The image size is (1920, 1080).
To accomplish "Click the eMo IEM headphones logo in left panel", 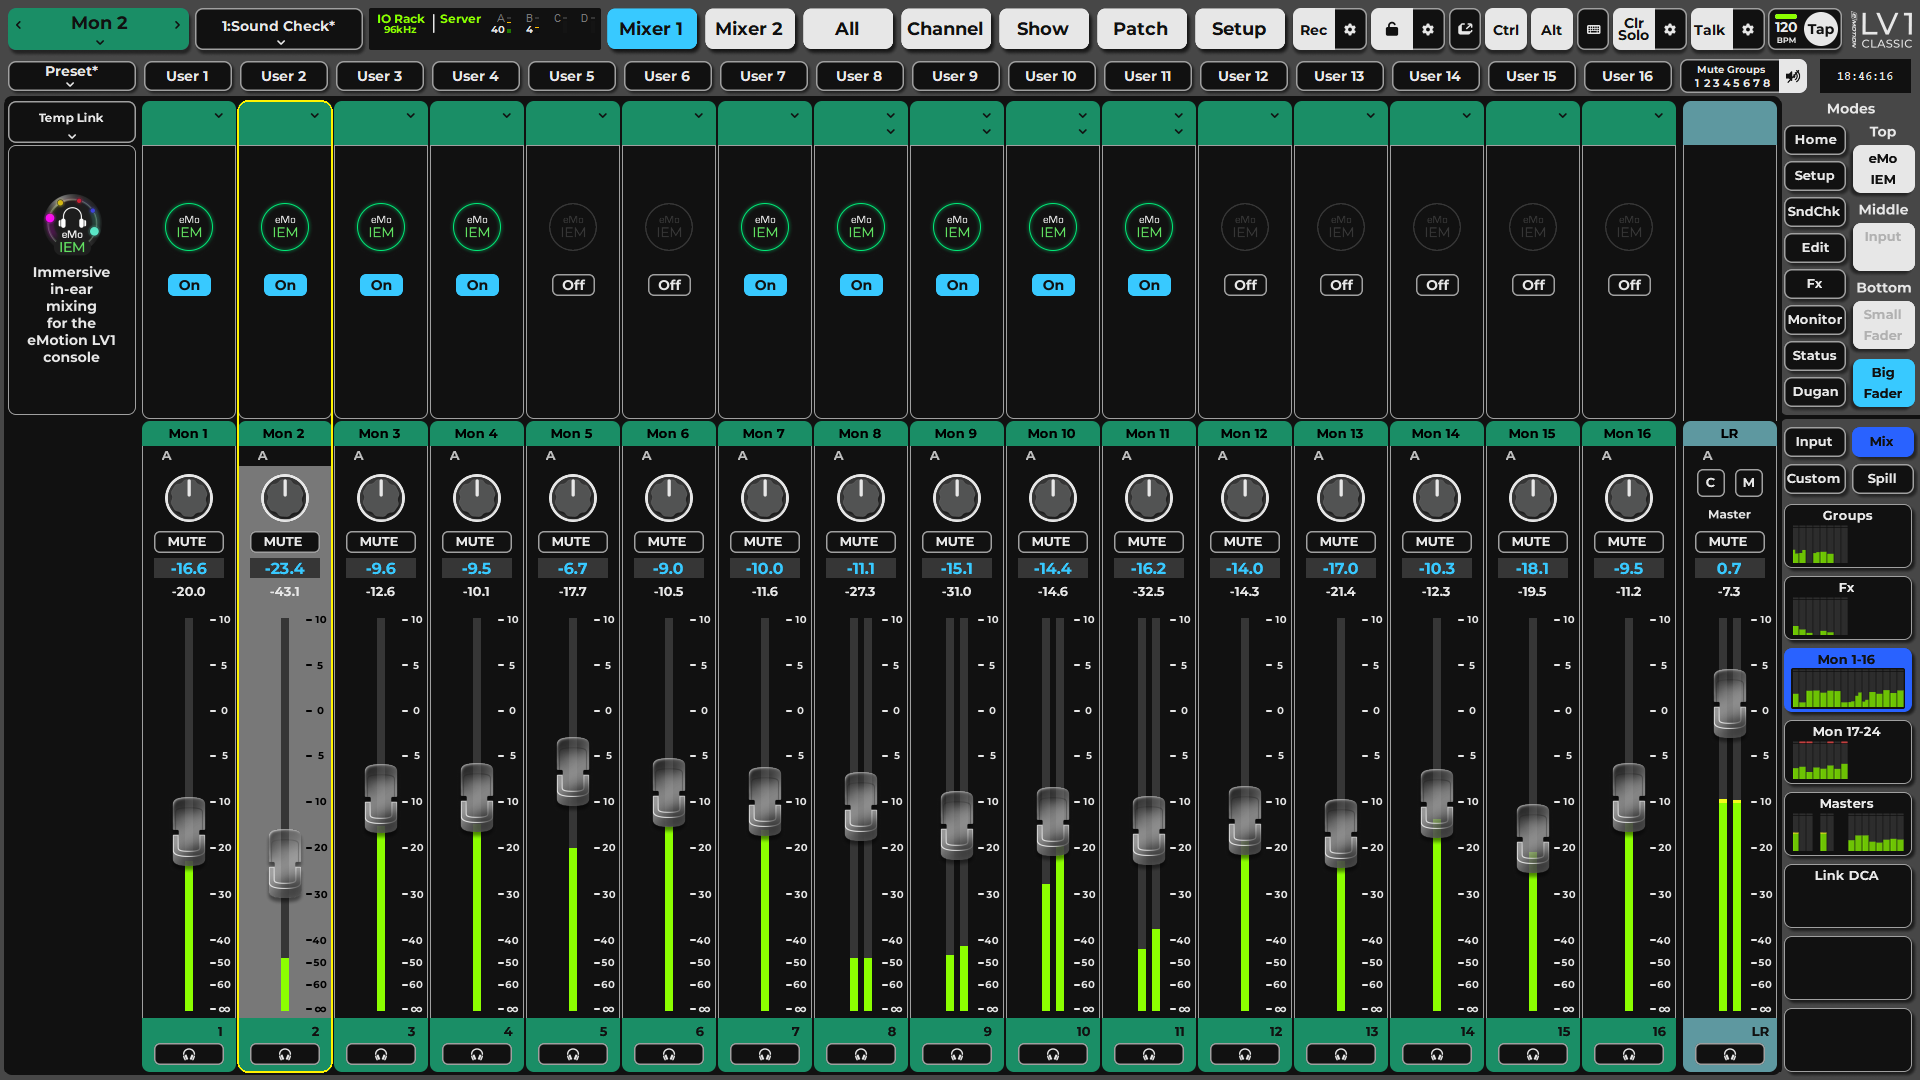I will click(x=72, y=225).
